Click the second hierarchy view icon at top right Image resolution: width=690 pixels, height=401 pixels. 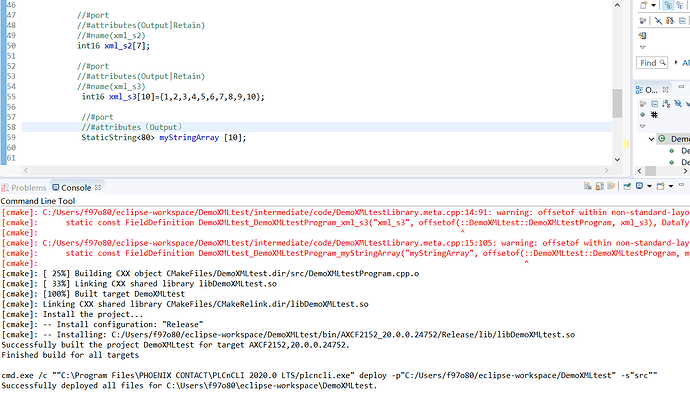point(680,5)
